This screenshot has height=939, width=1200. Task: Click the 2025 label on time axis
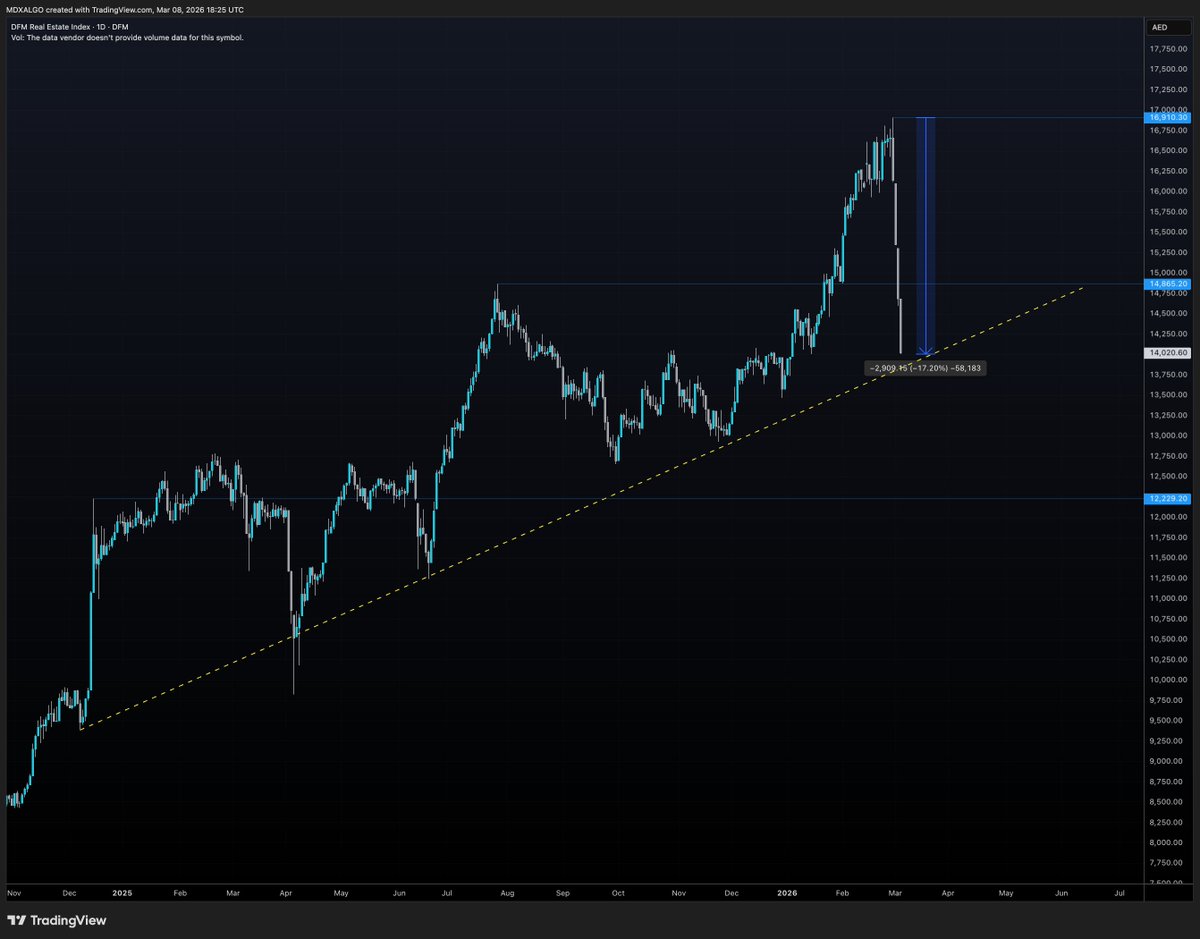123,891
